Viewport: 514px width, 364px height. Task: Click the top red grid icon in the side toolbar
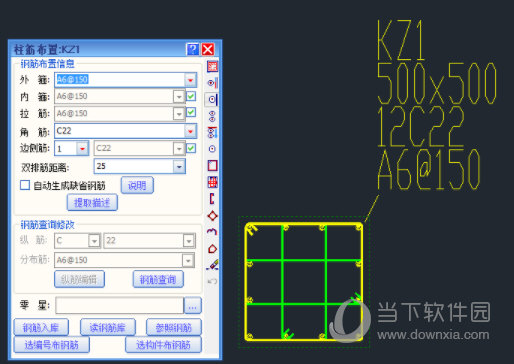point(212,66)
